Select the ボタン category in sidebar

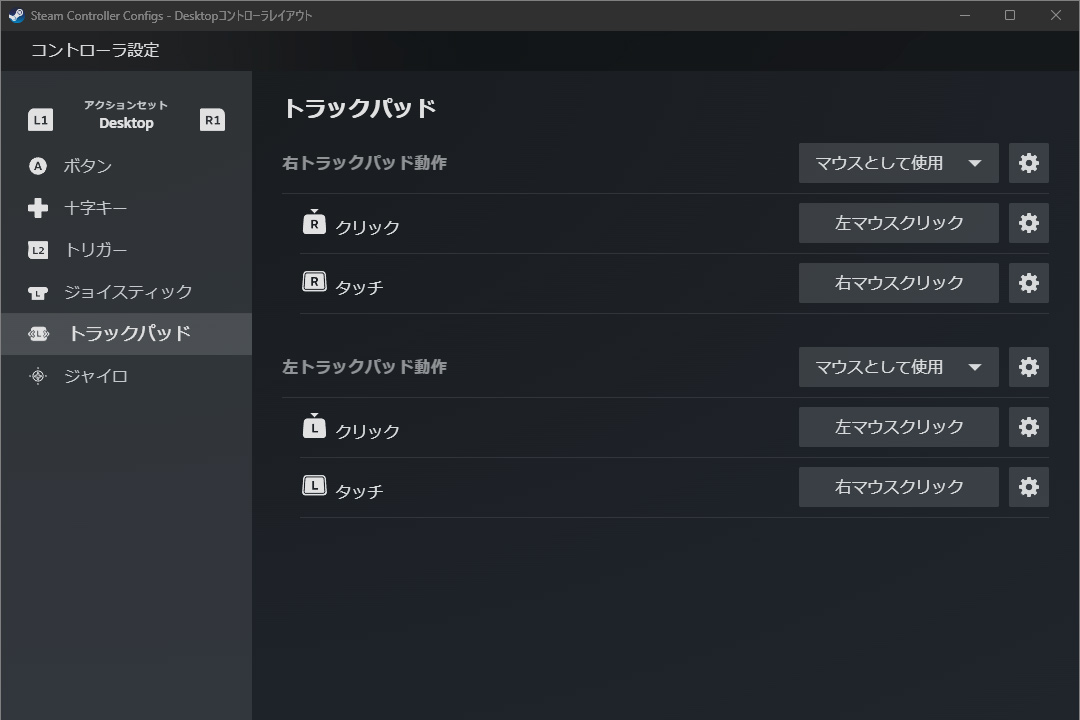pos(87,166)
